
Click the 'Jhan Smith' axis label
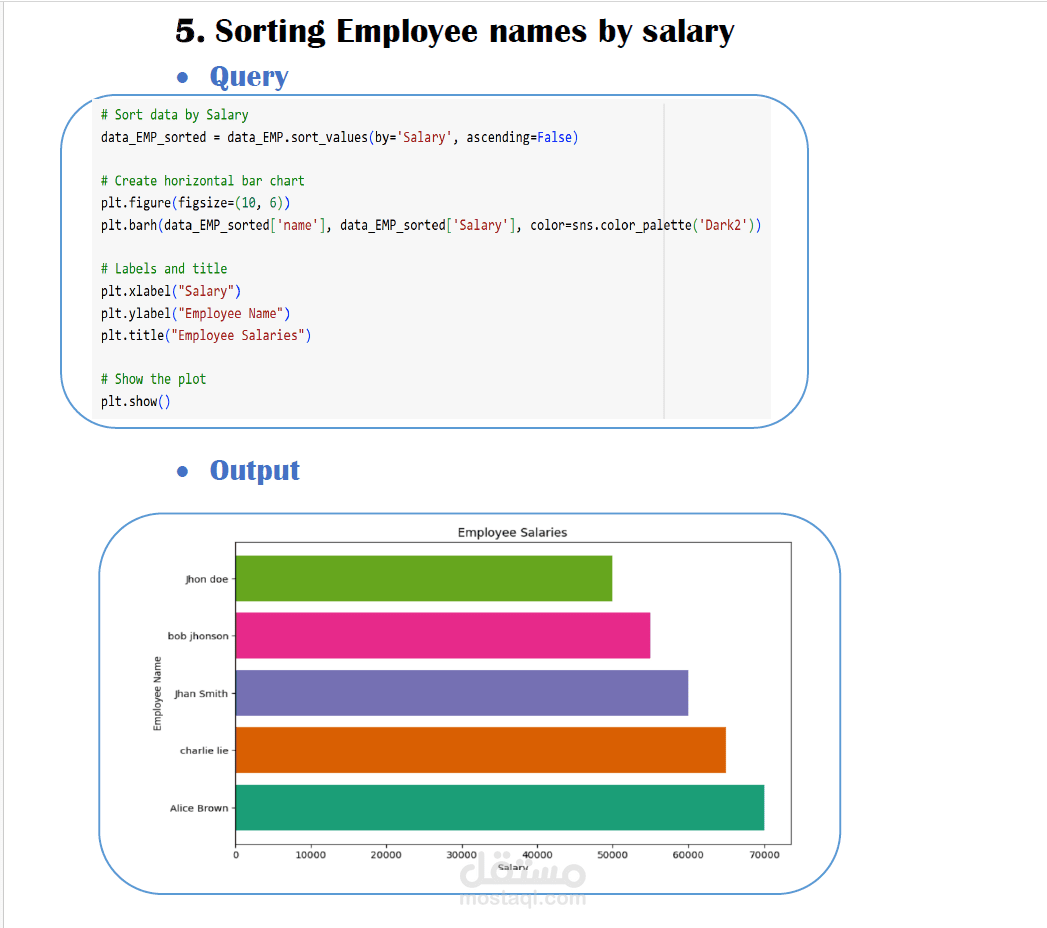pos(201,694)
